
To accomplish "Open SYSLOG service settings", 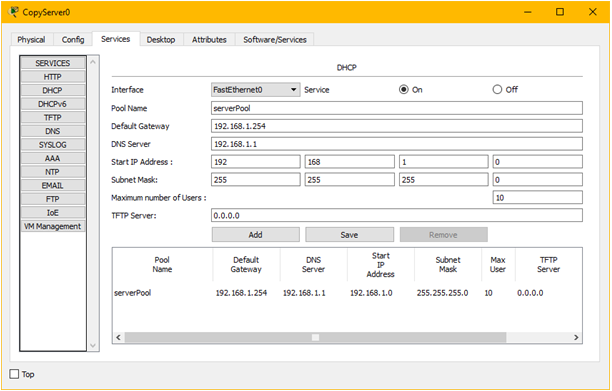I will tap(53, 145).
